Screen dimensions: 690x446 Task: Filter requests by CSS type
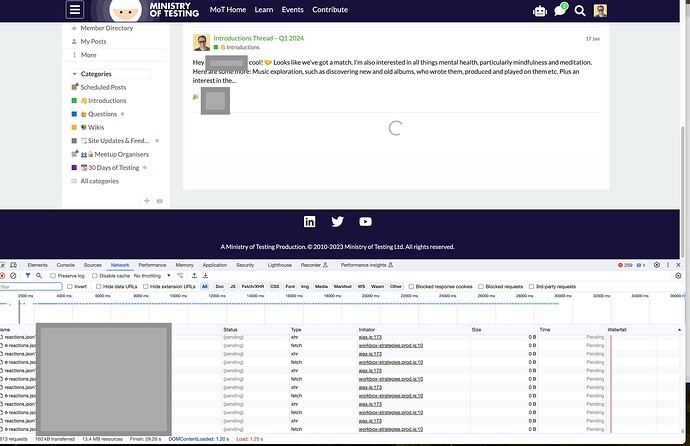[275, 286]
